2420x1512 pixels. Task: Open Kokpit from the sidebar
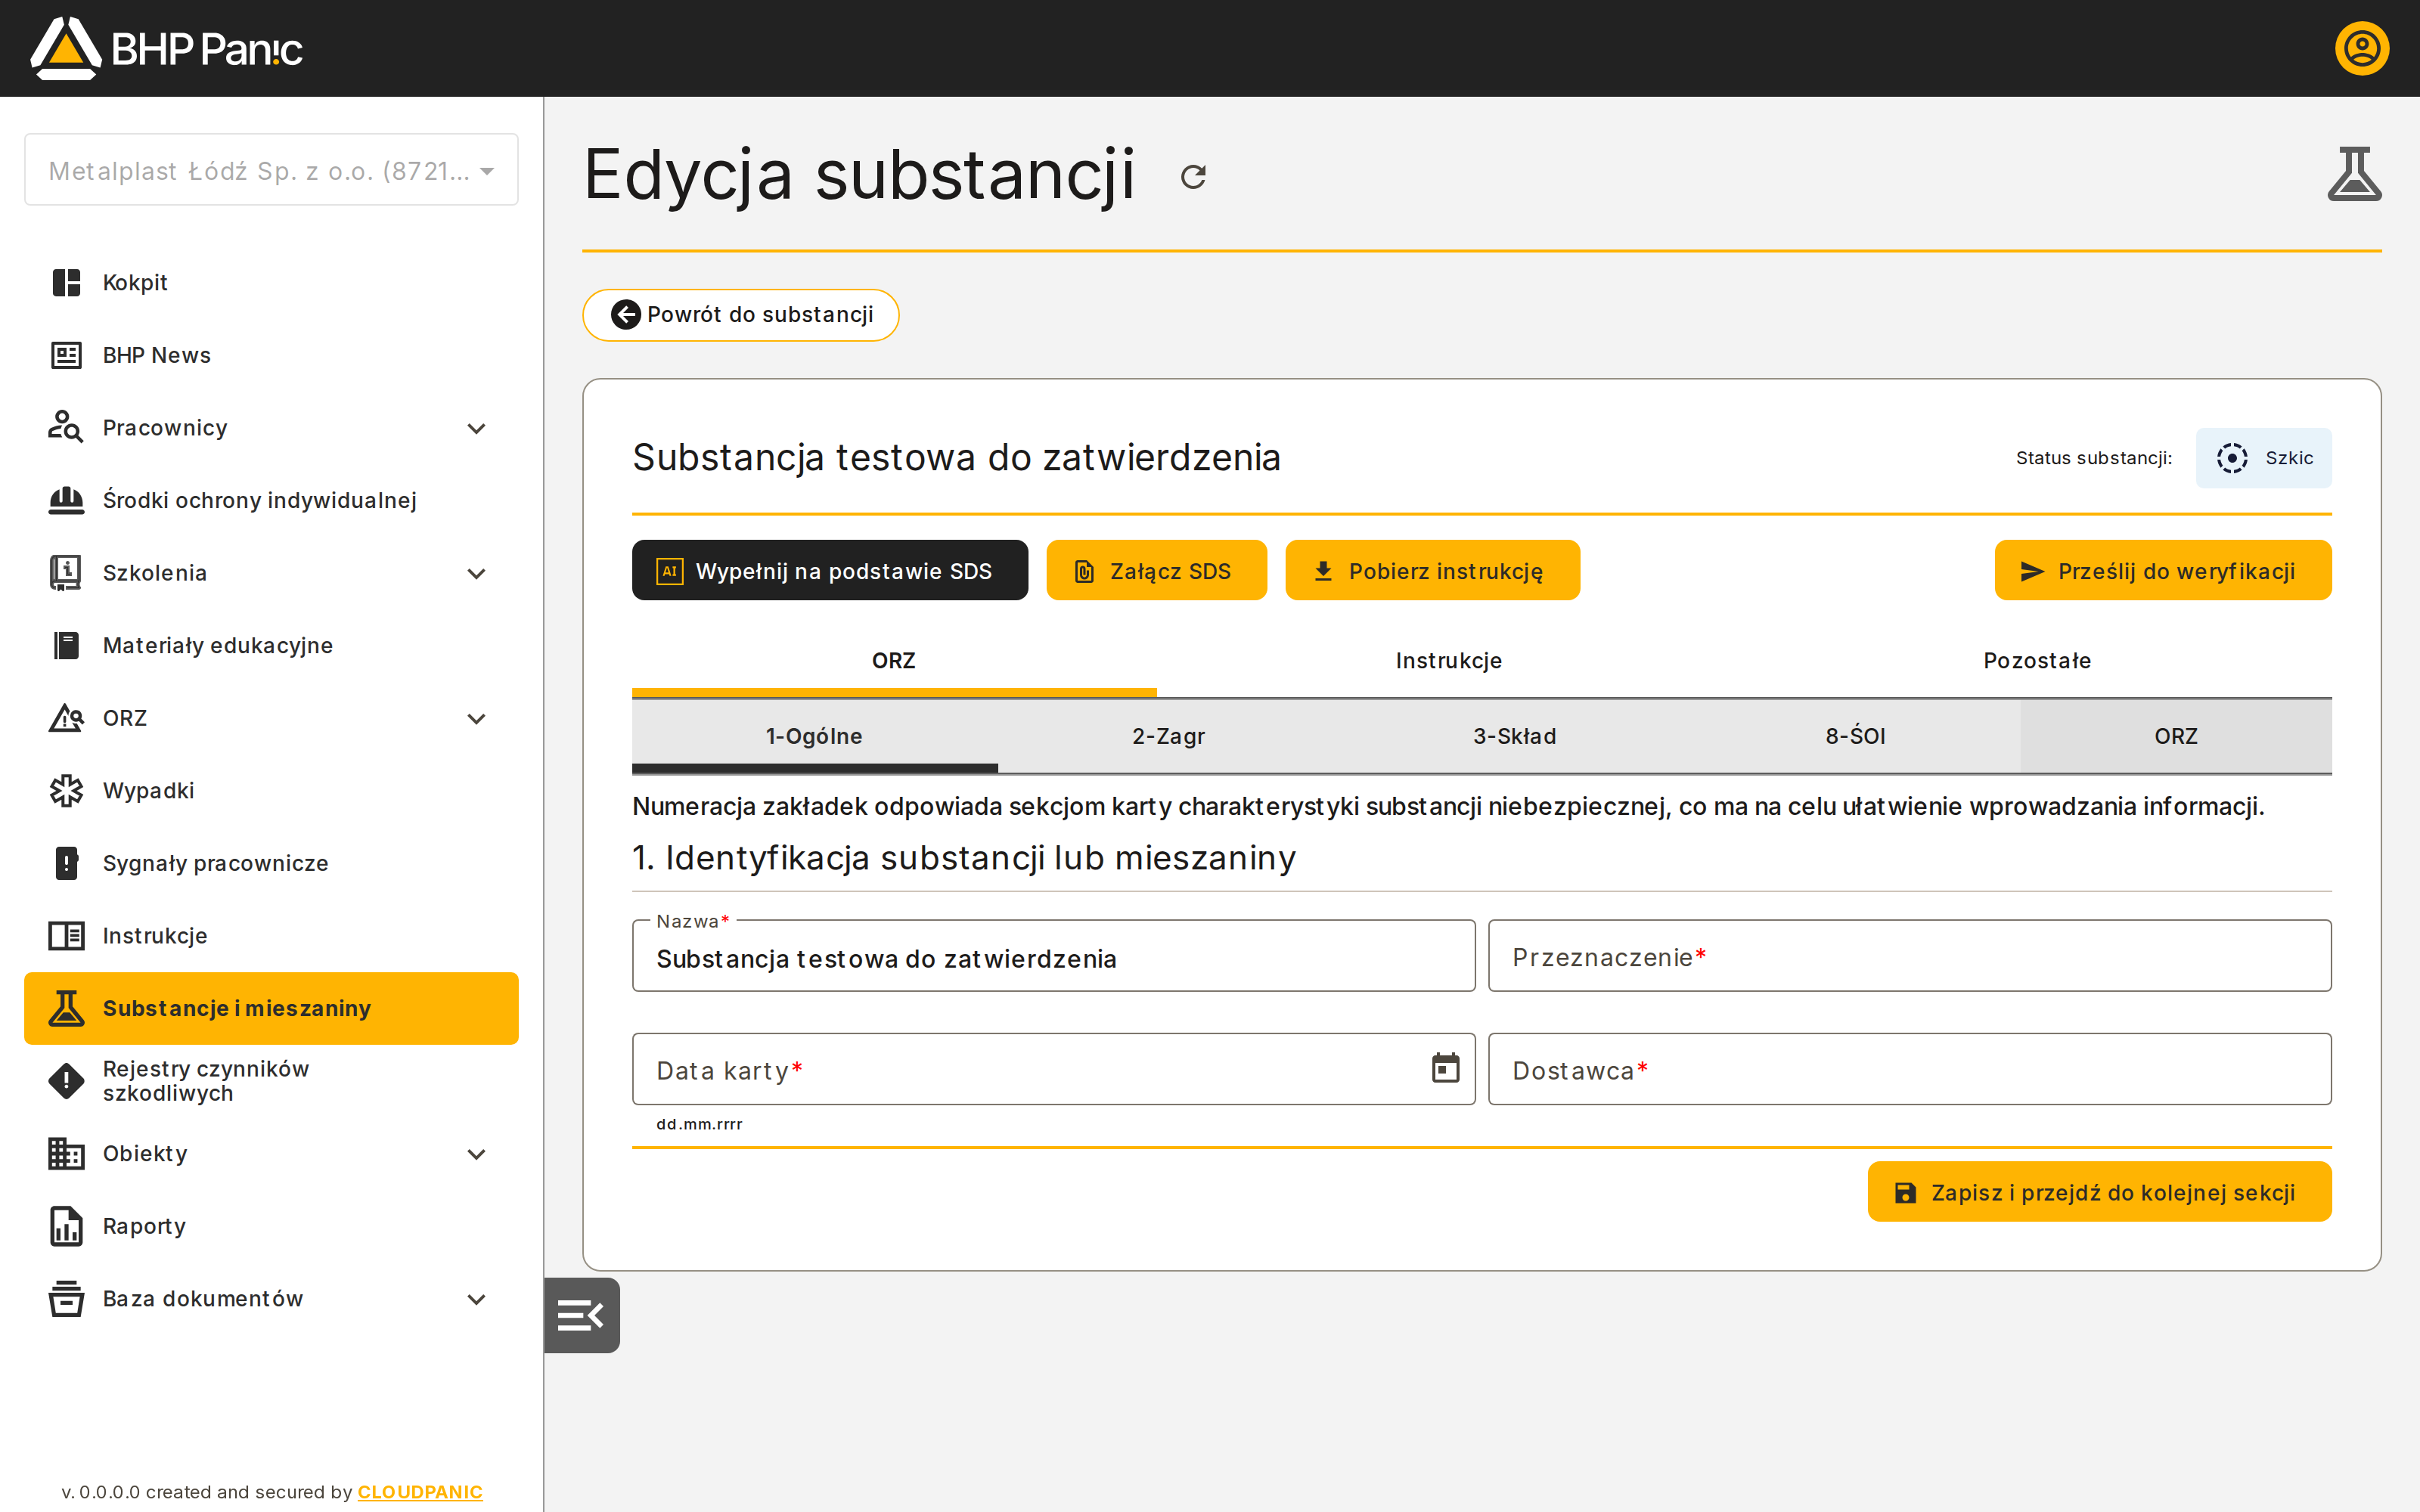tap(271, 283)
